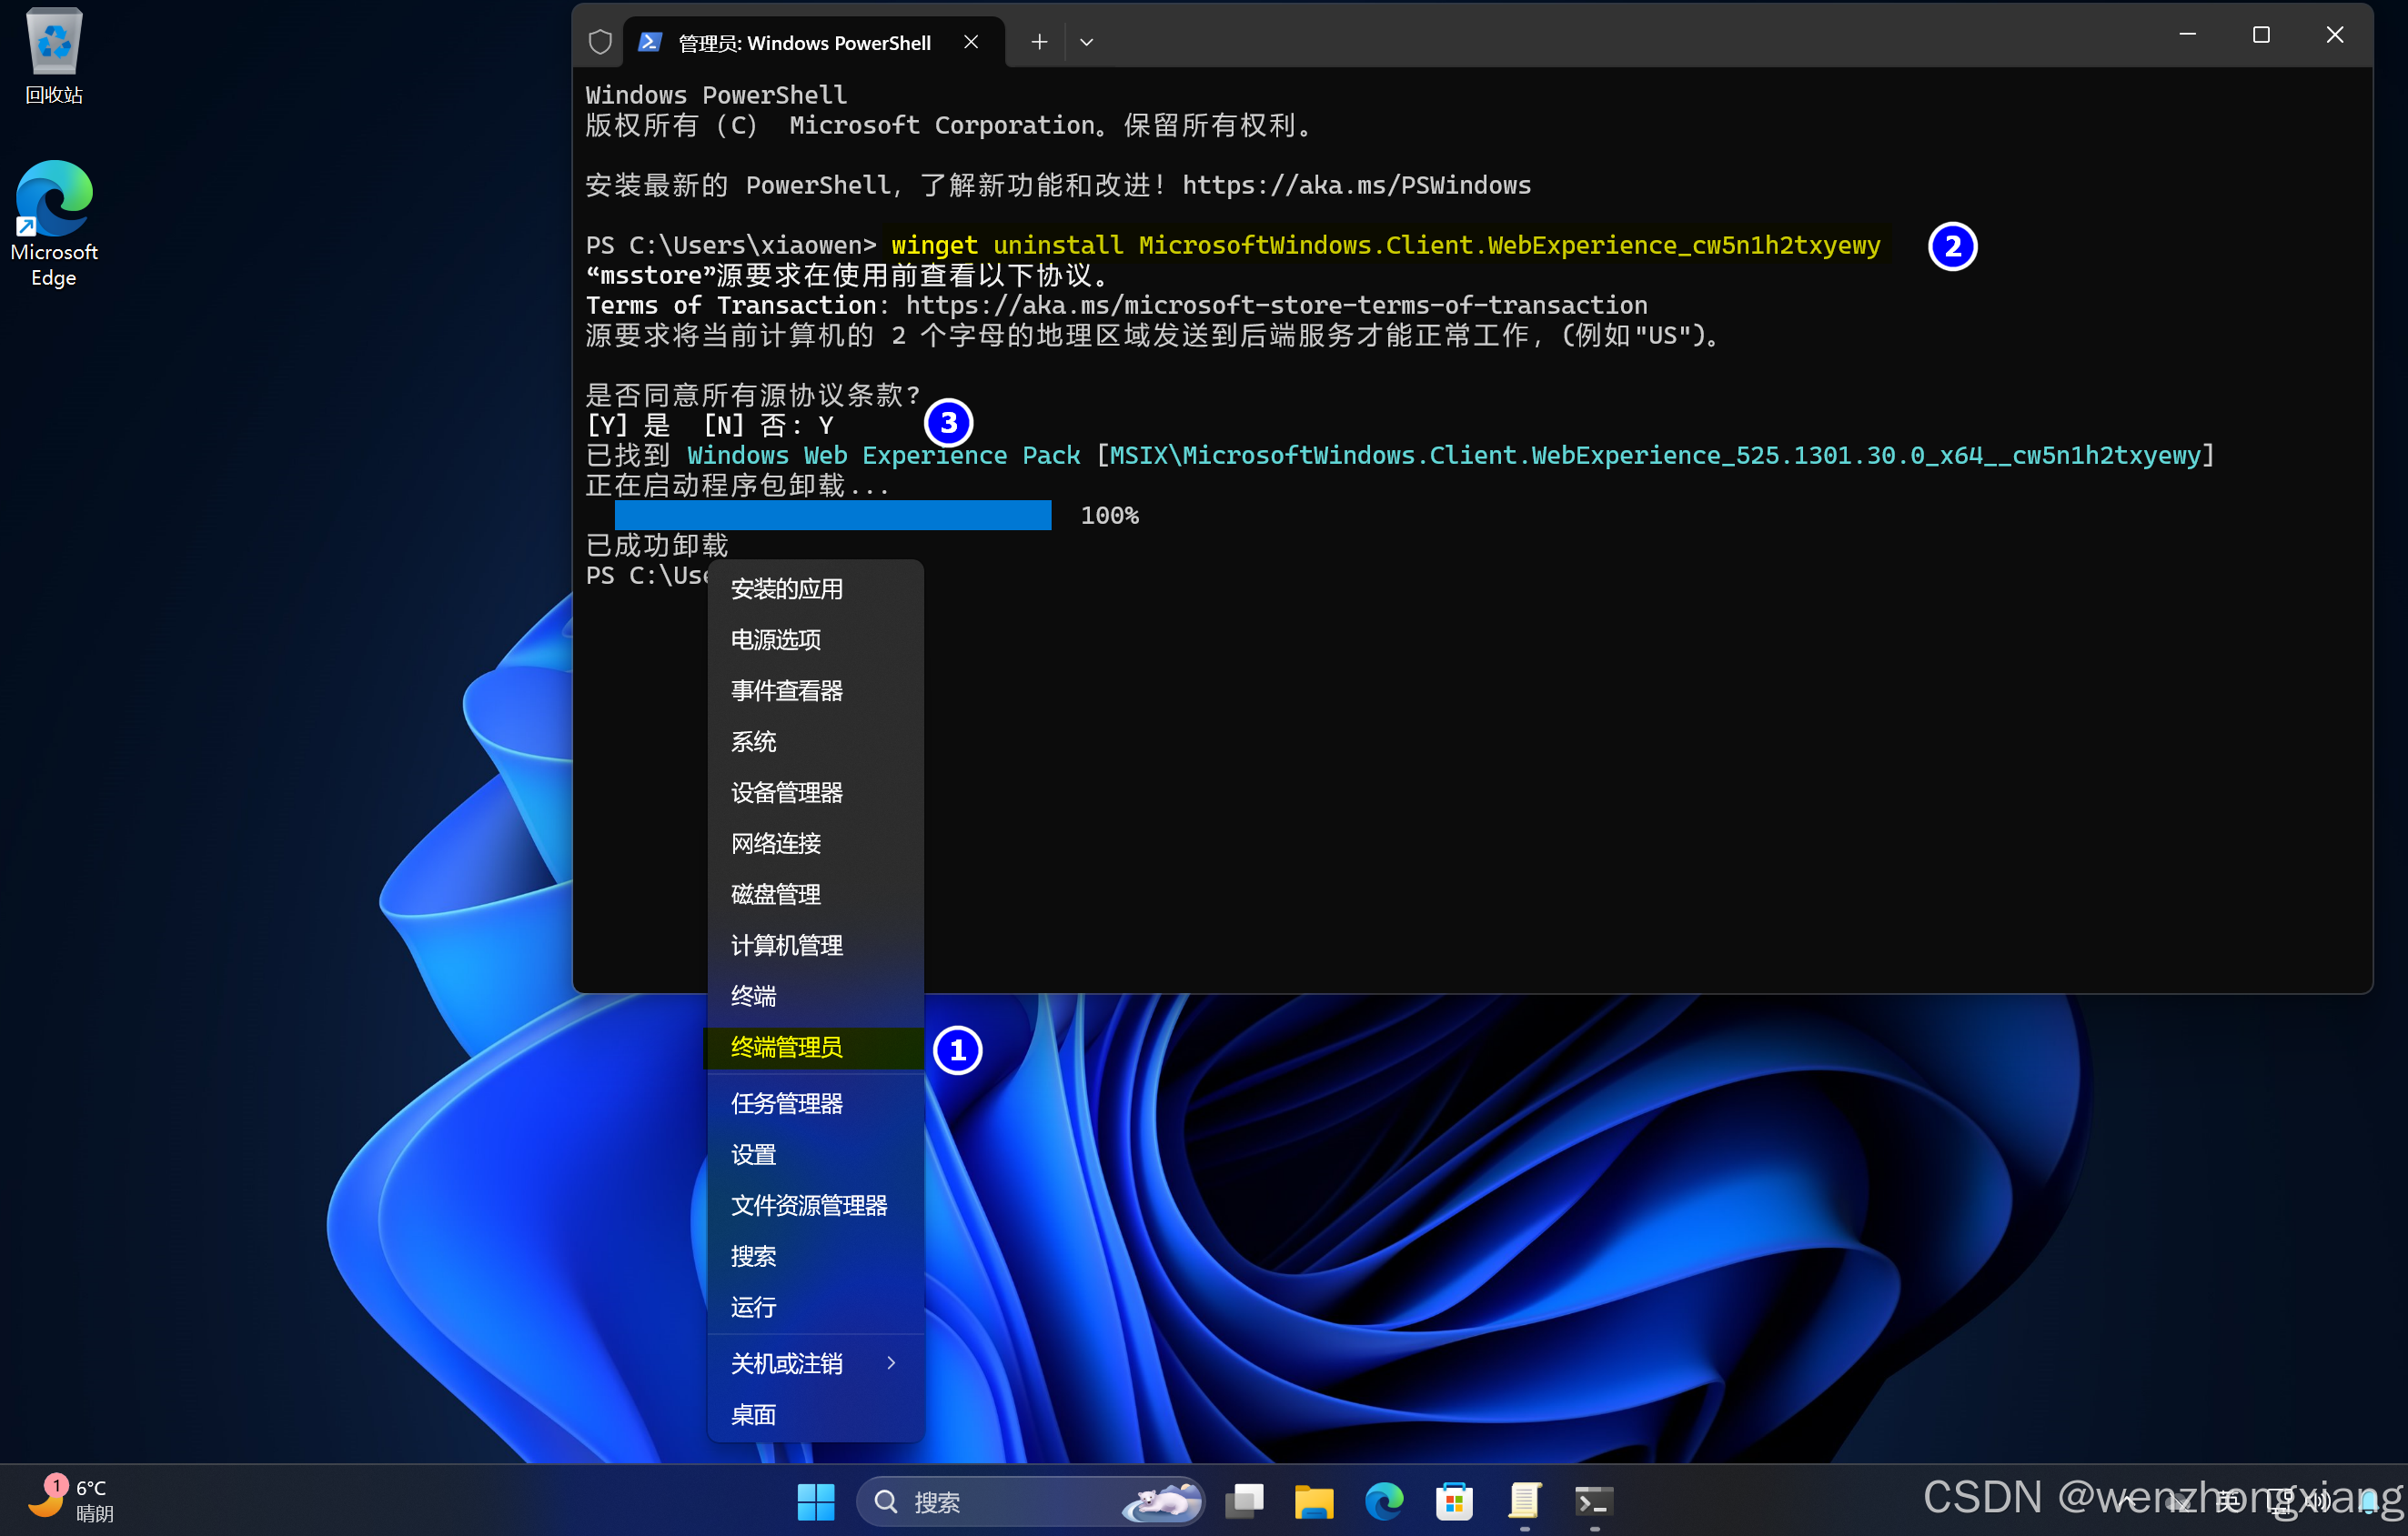Choose 任务管理器 in the context menu
The height and width of the screenshot is (1536, 2408).
(x=787, y=1103)
